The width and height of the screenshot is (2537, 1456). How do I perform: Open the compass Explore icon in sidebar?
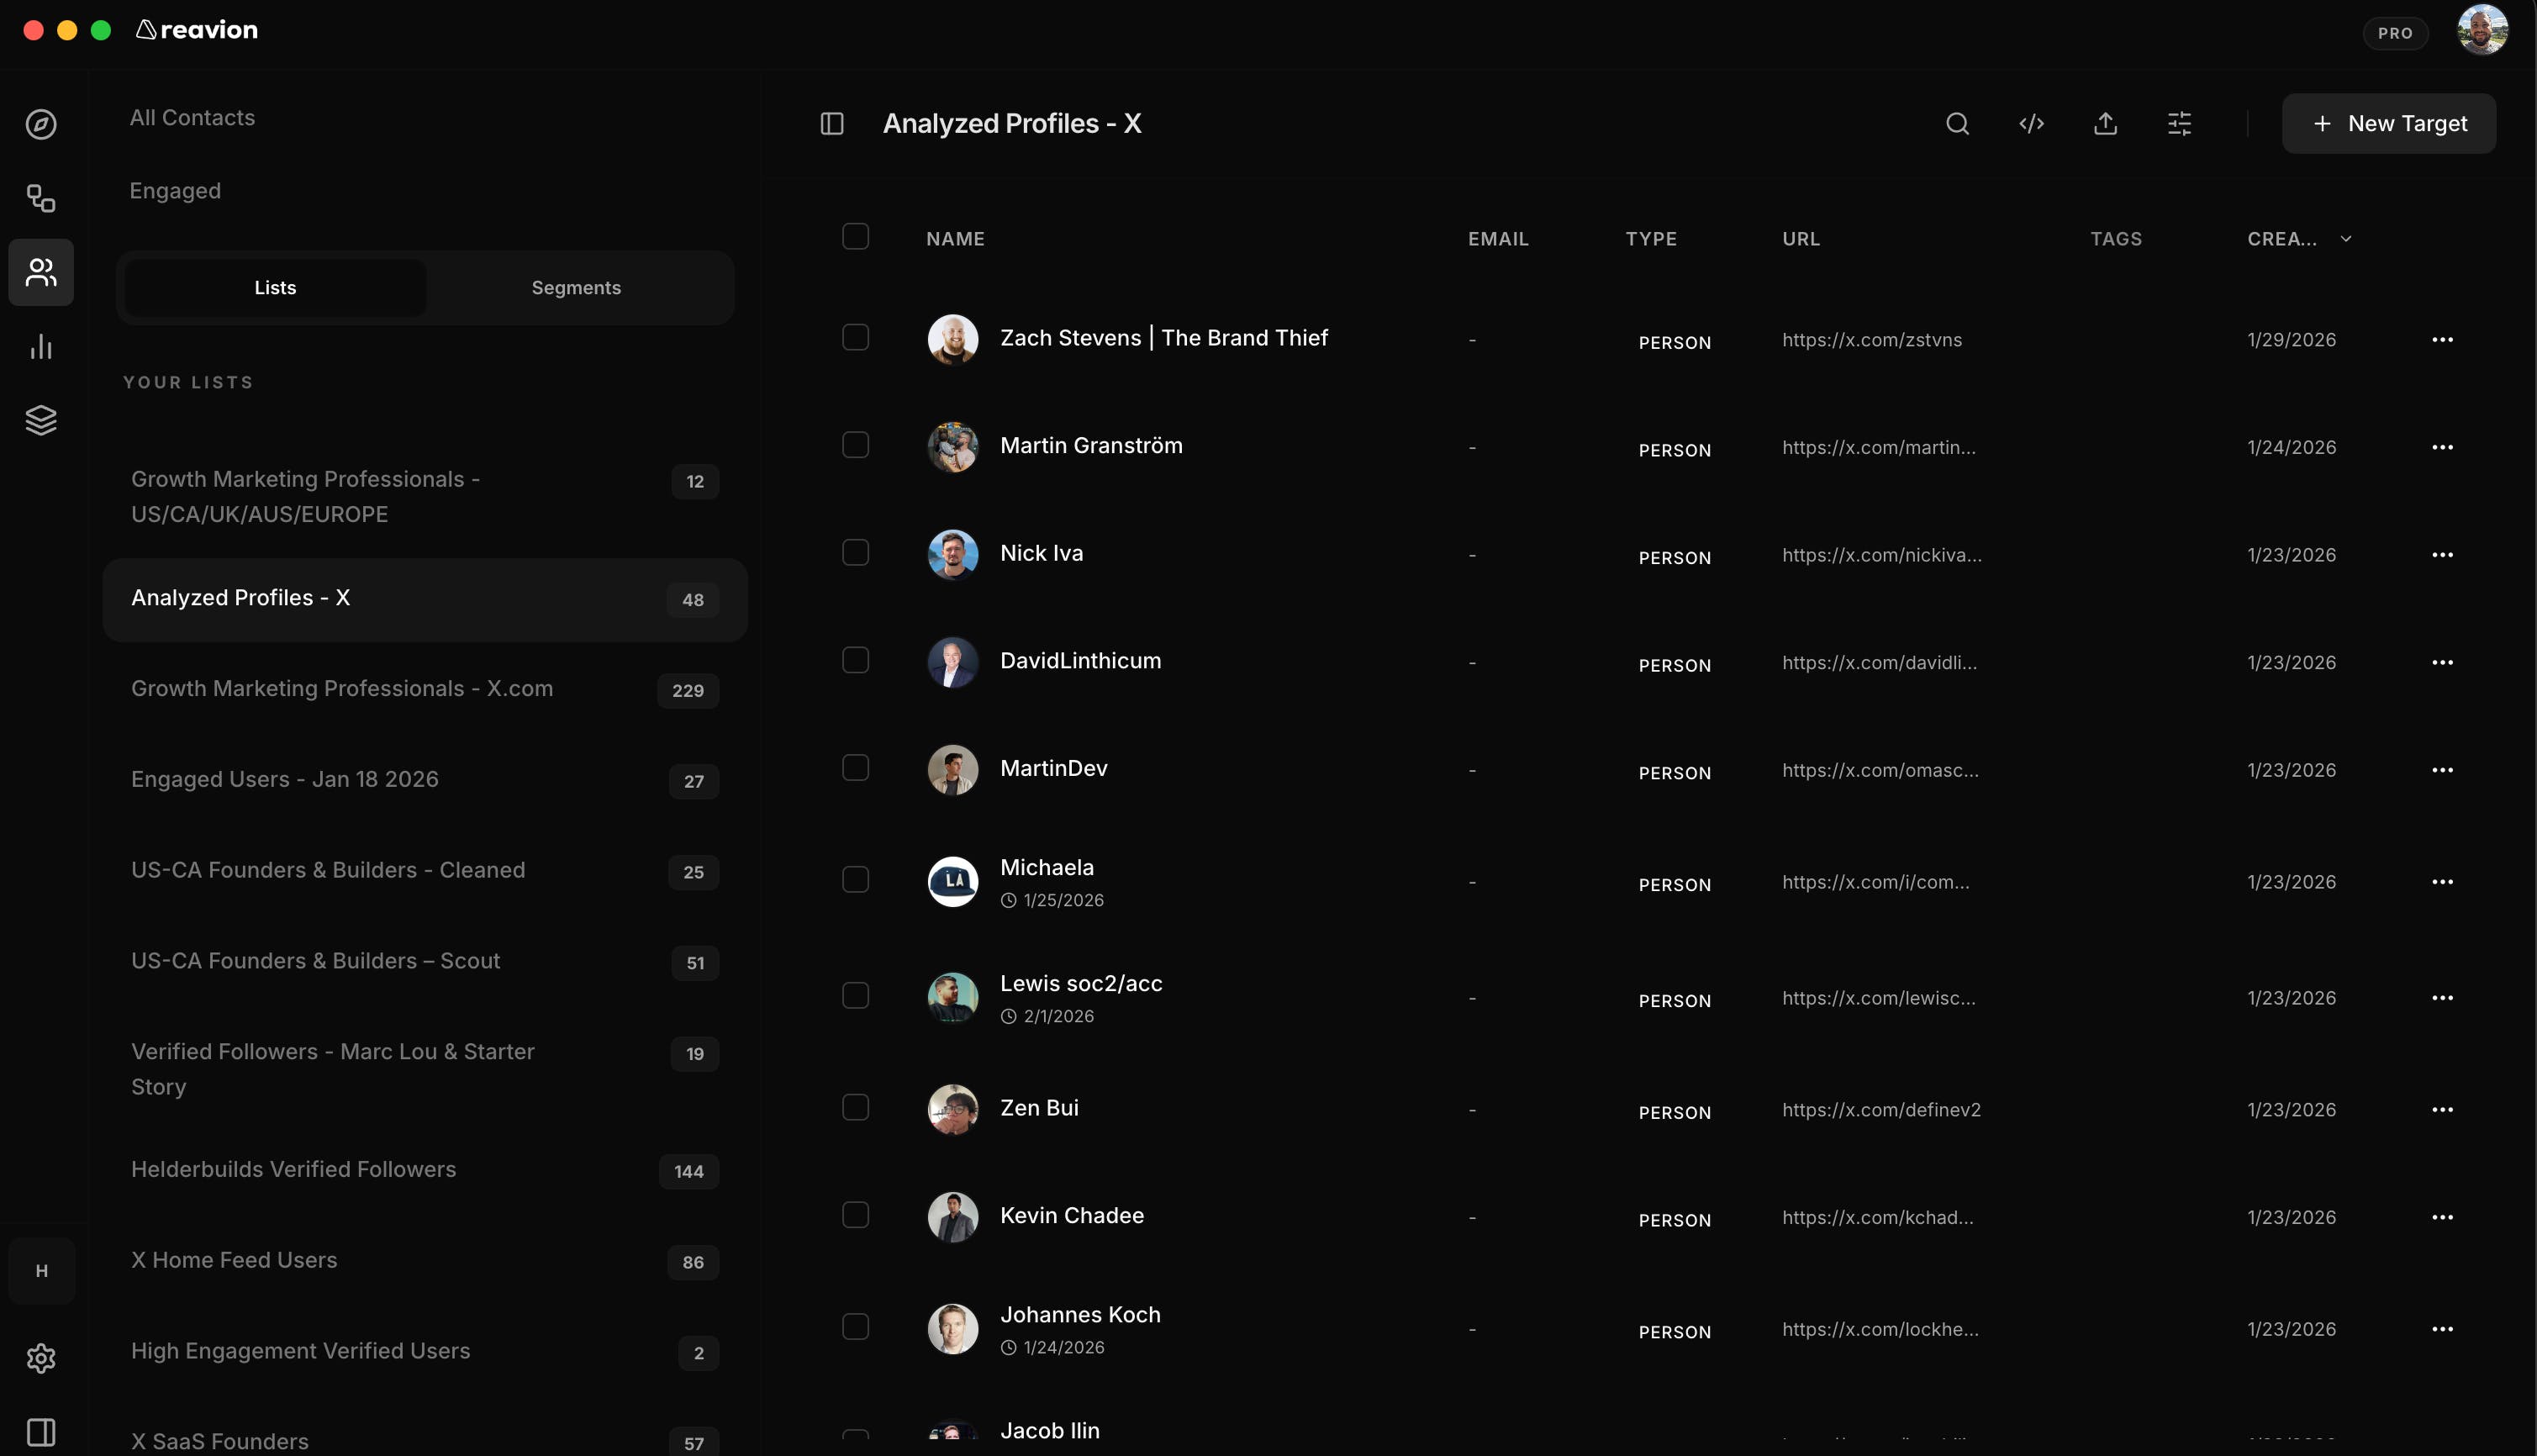[x=41, y=124]
